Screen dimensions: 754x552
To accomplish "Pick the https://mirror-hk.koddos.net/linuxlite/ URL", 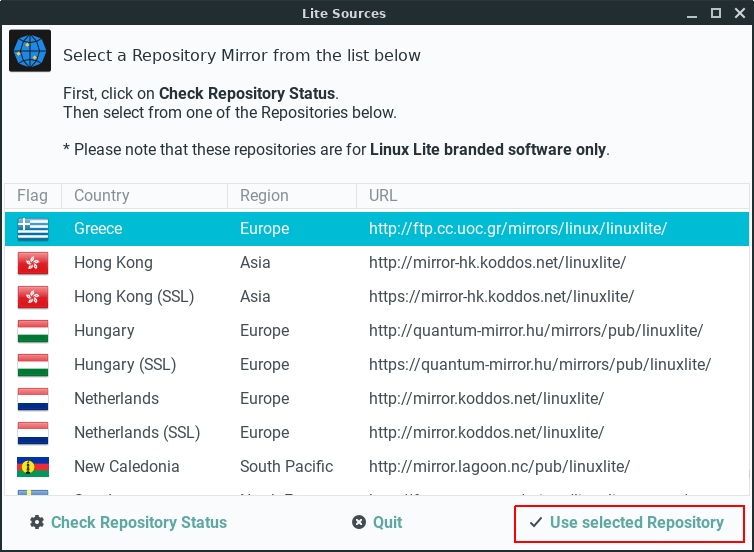I will tap(501, 297).
